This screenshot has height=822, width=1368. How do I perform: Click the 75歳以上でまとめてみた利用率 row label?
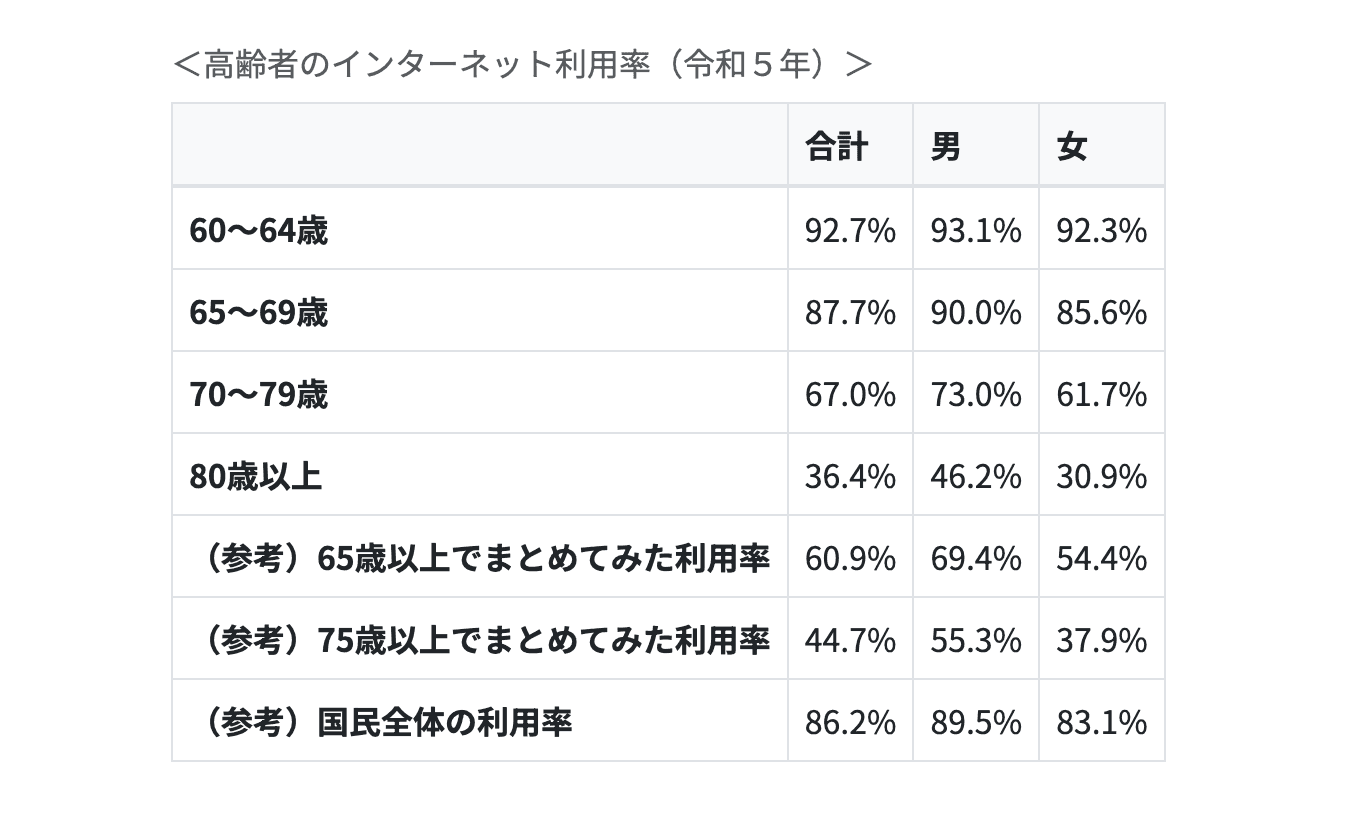click(486, 640)
